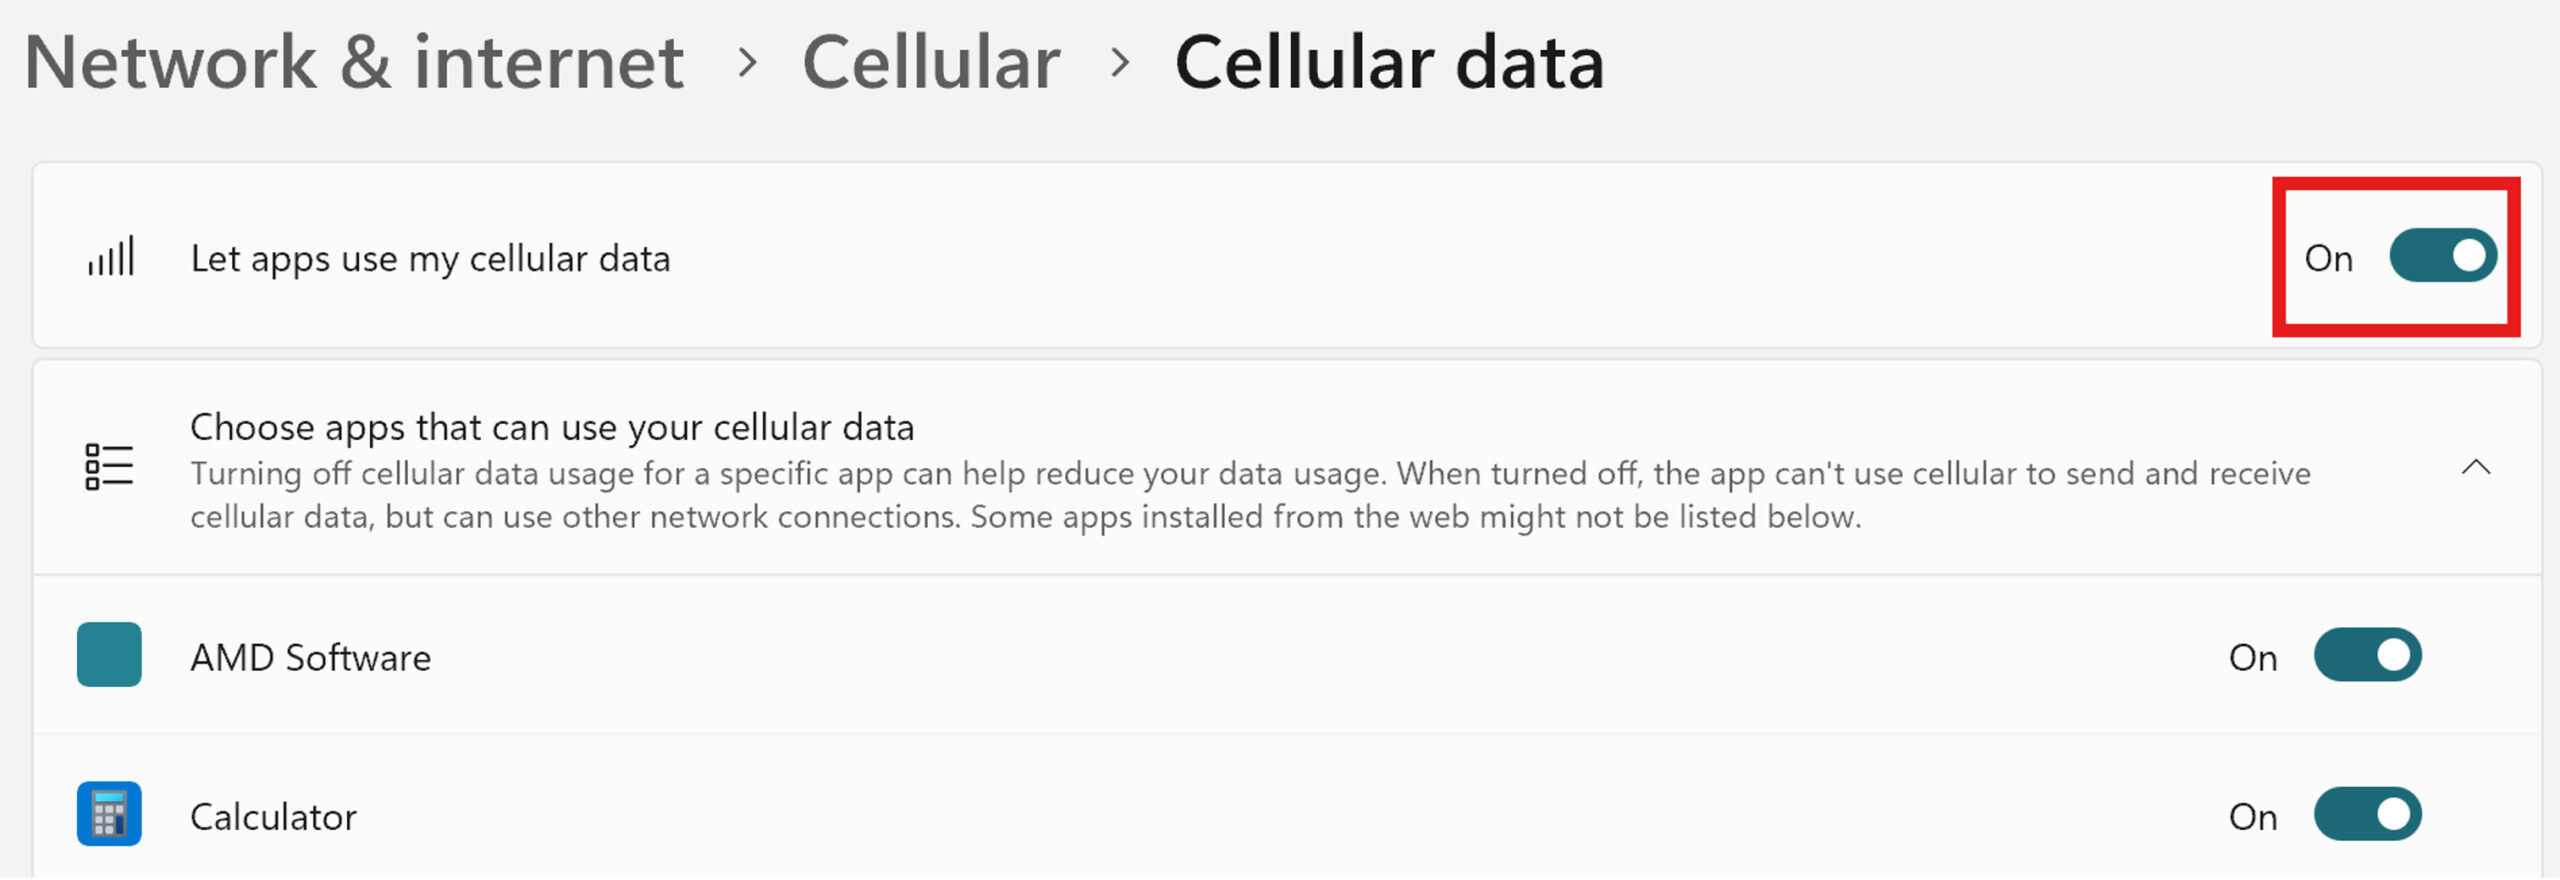Viewport: 2560px width, 880px height.
Task: Select the Calculator row label
Action: (x=273, y=817)
